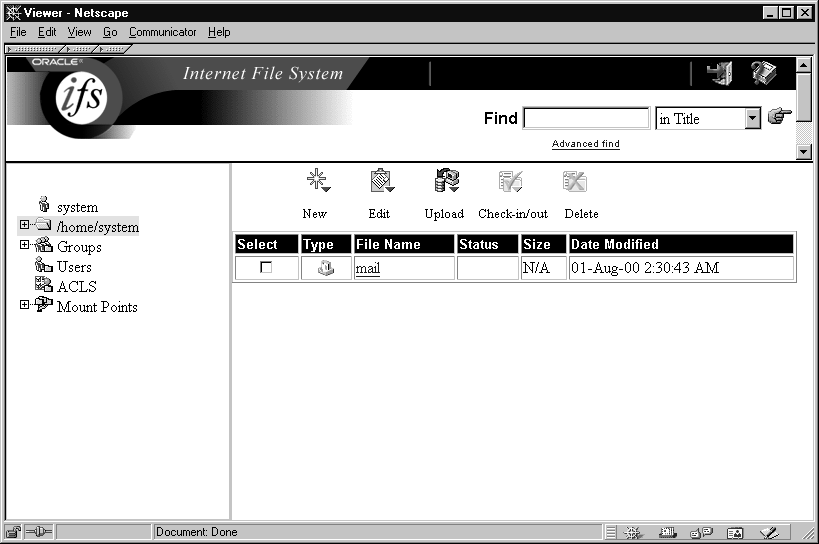Open Composer pen icon in status bar

tap(769, 533)
